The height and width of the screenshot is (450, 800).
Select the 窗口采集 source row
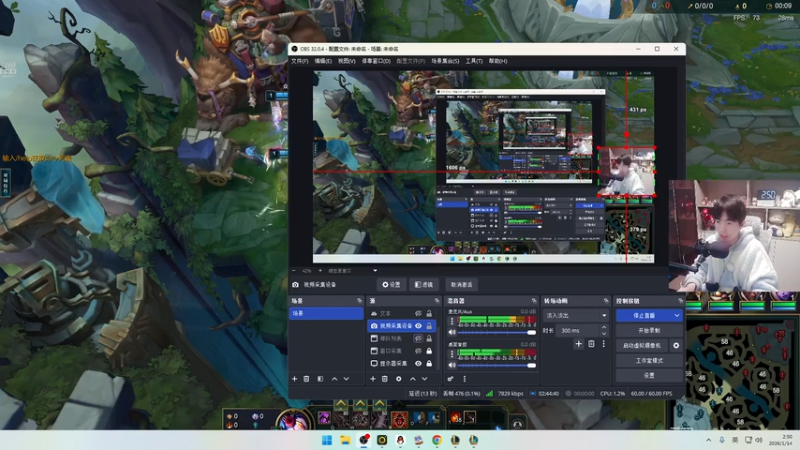[x=402, y=351]
